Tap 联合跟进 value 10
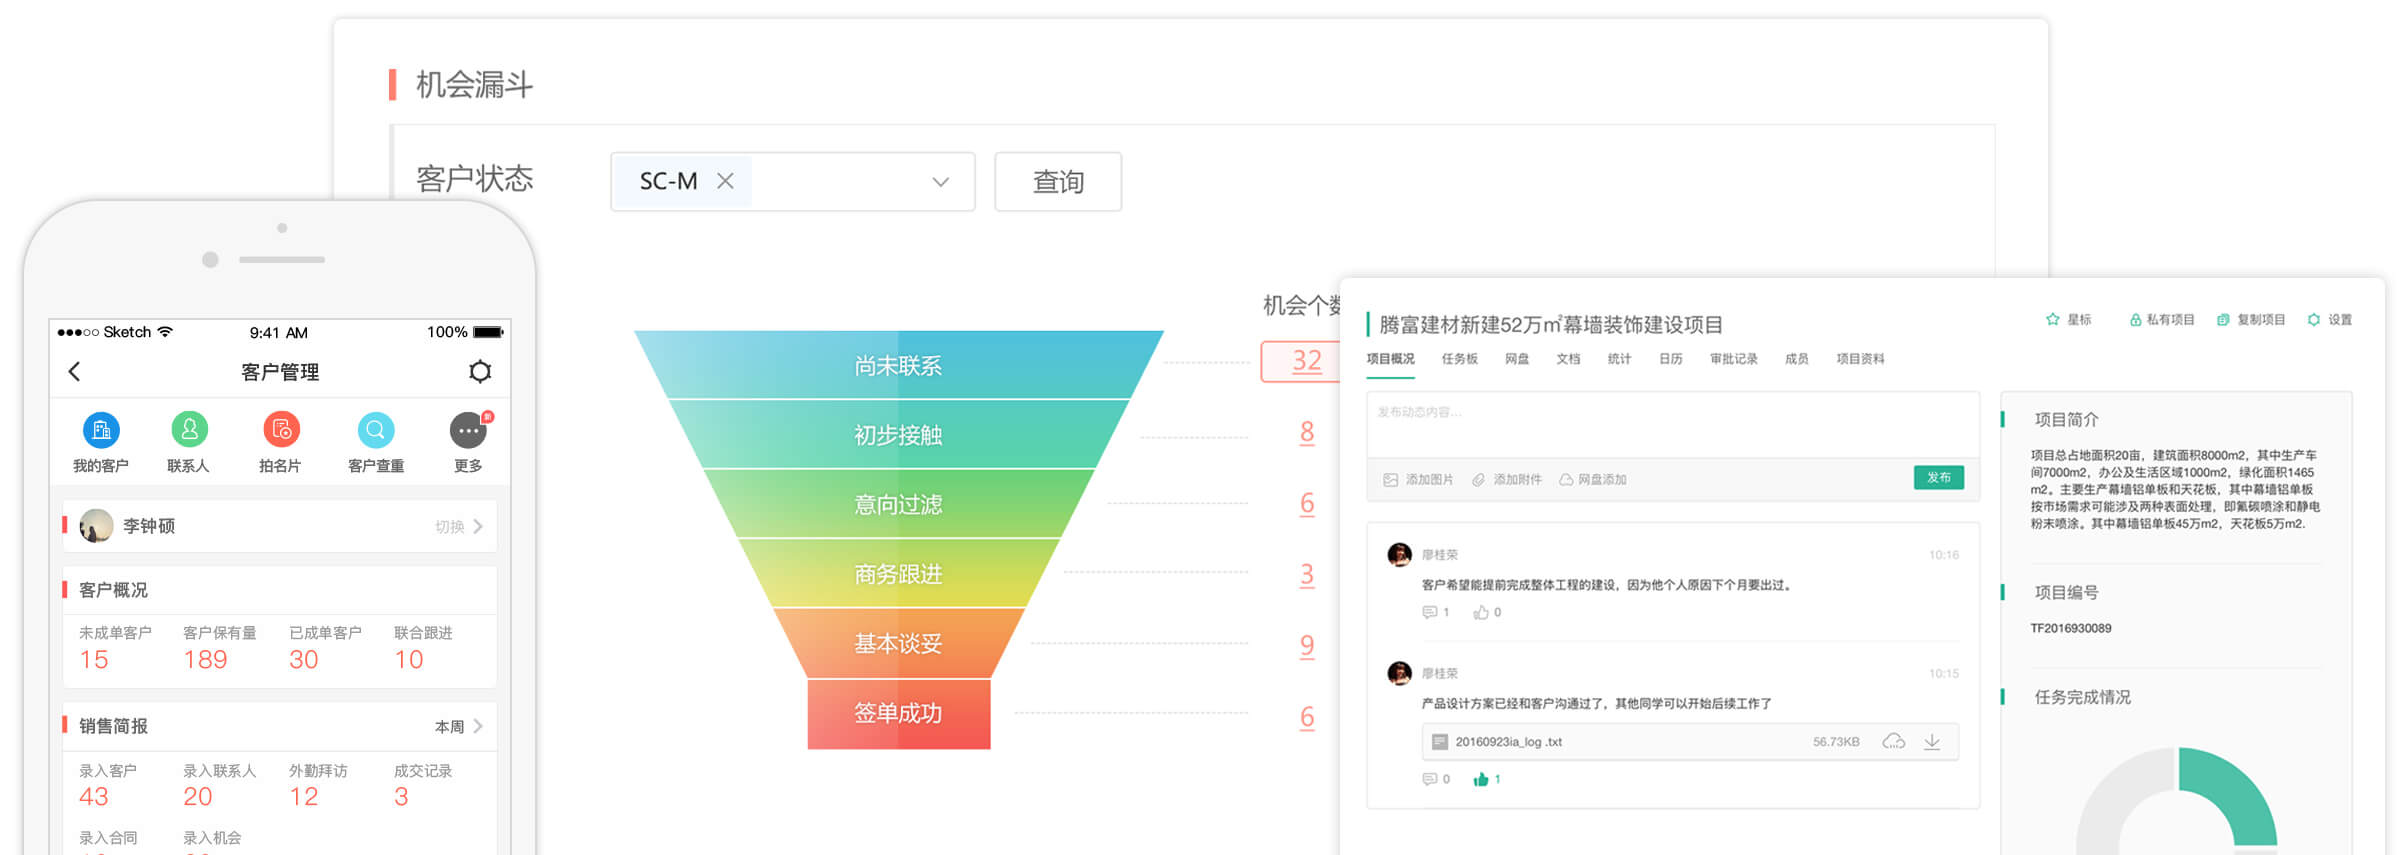 [409, 660]
